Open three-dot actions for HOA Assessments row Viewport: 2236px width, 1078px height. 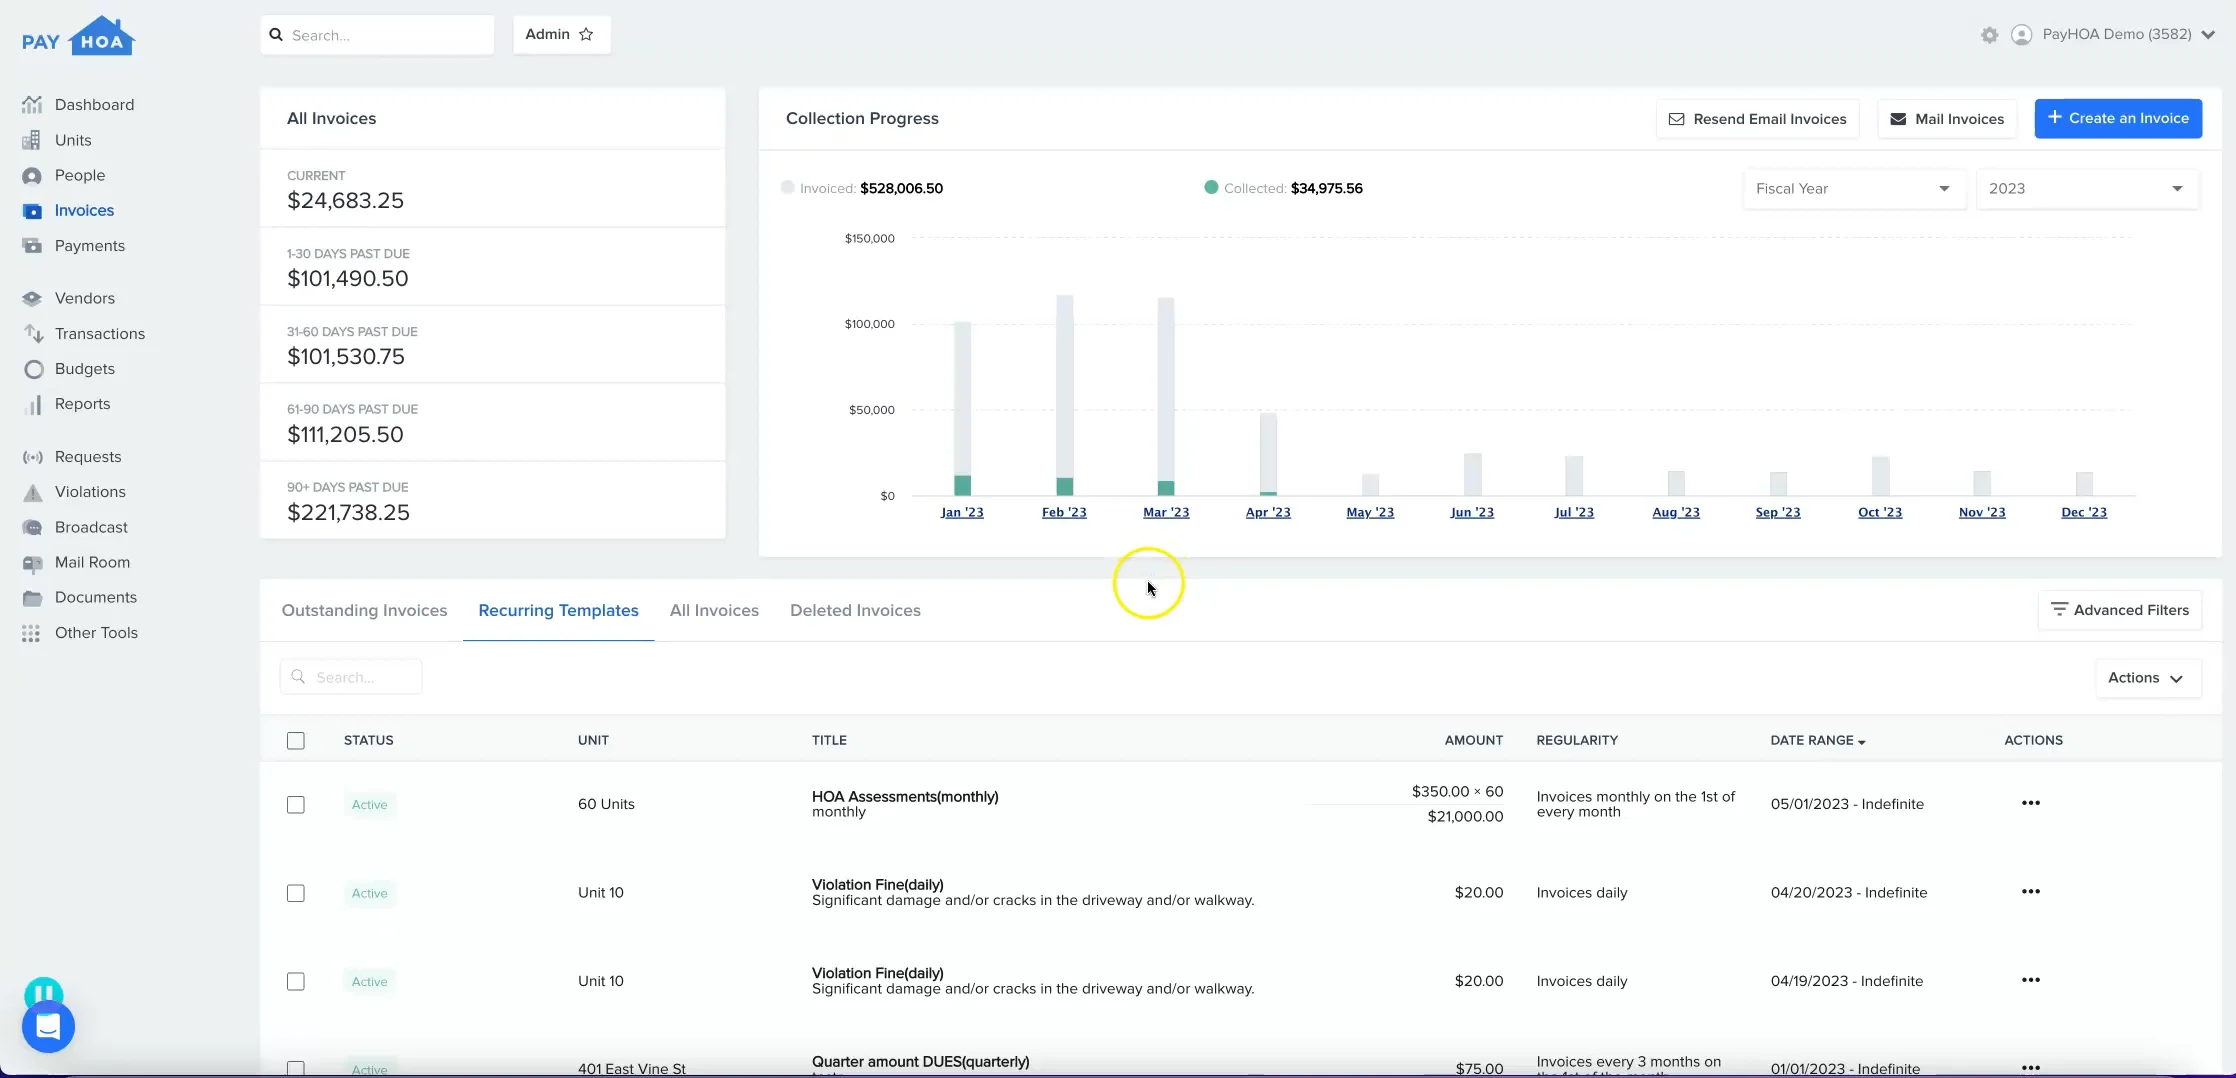coord(2030,803)
